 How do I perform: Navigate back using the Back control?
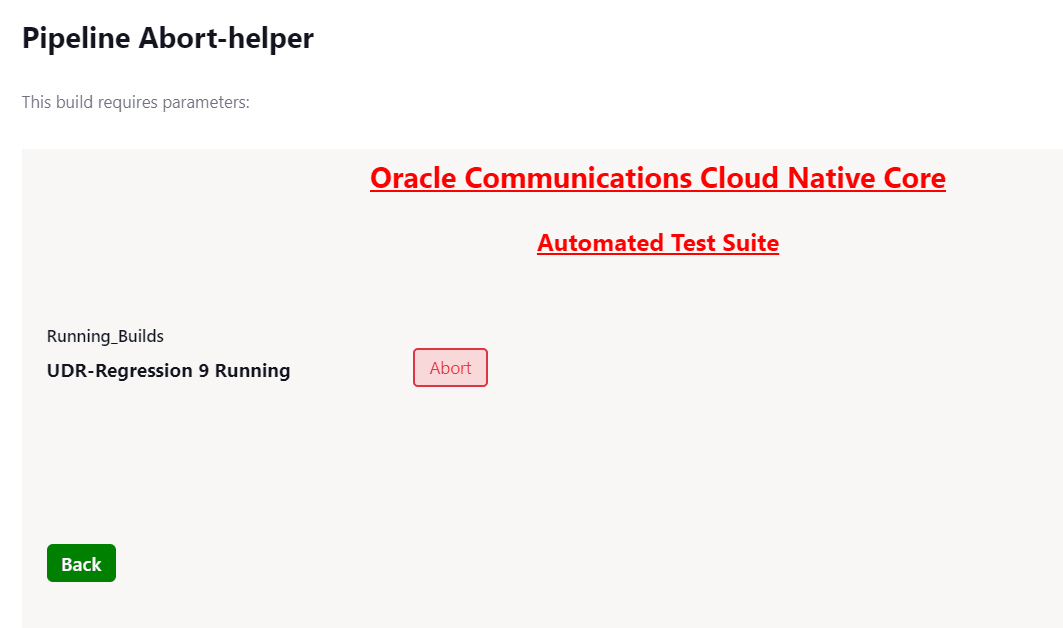click(x=81, y=563)
